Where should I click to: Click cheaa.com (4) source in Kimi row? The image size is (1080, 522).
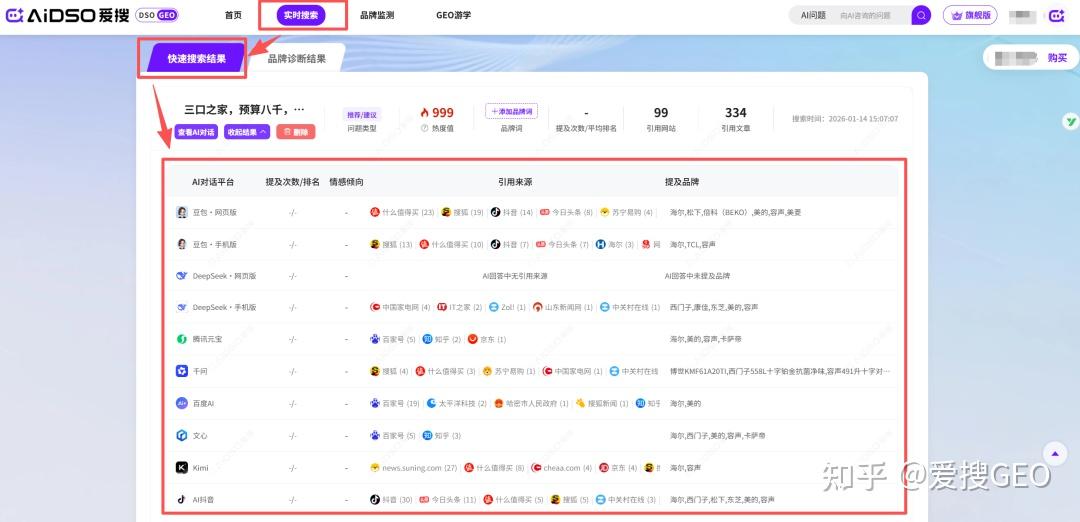click(x=561, y=468)
